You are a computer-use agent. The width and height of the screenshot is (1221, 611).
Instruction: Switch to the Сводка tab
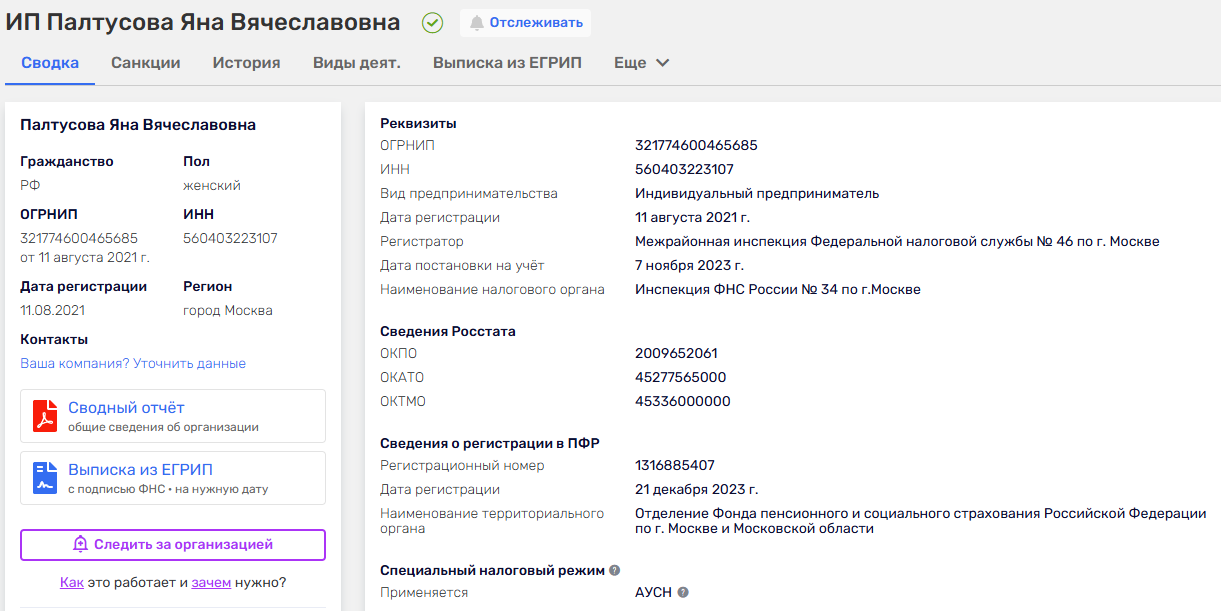coord(50,63)
